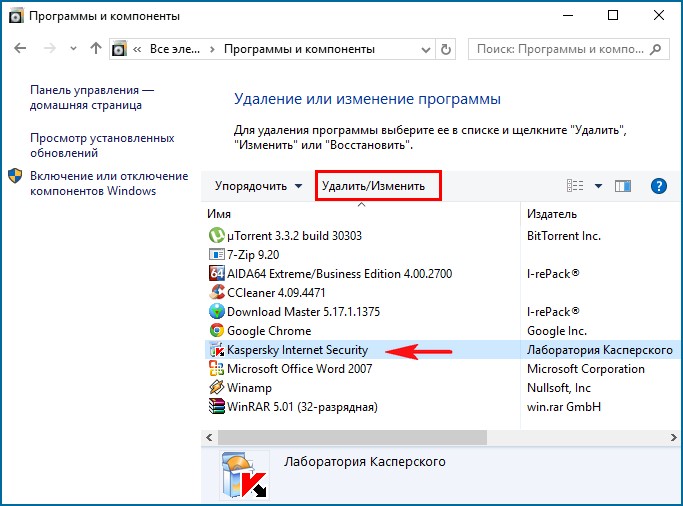
Task: Click publisher win.rar GmbH cell
Action: click(x=564, y=407)
